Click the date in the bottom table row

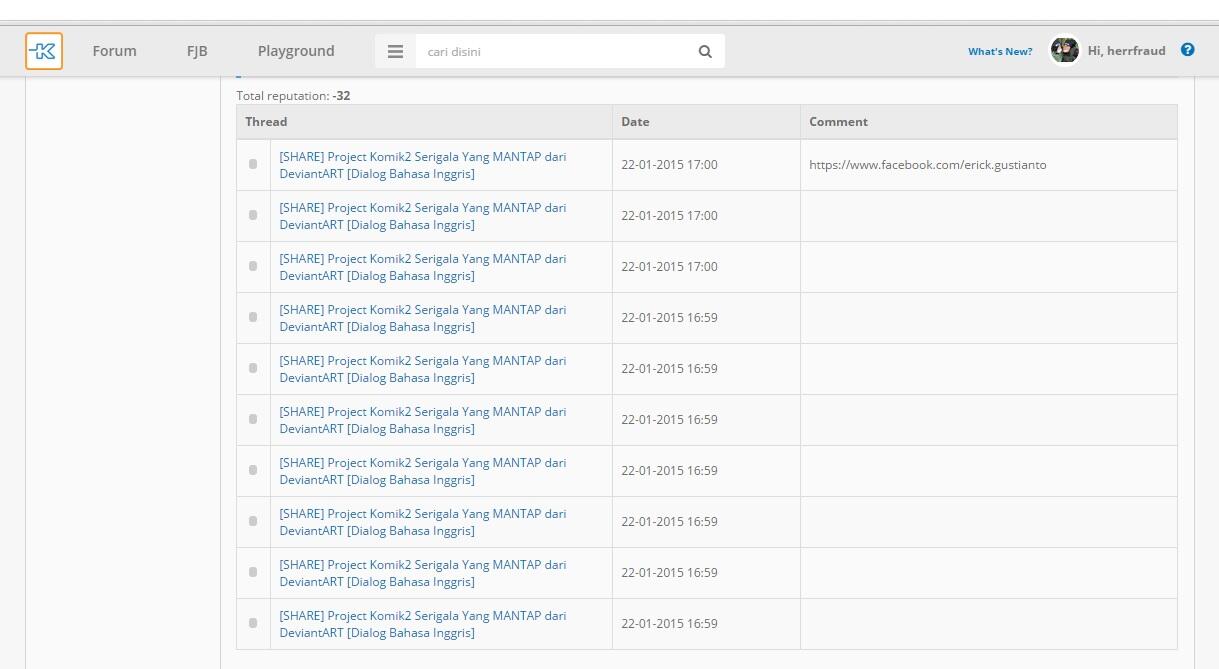tap(669, 624)
